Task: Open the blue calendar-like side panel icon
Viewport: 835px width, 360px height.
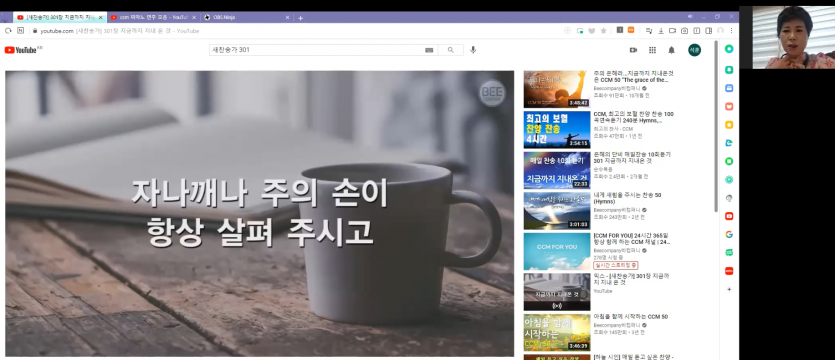Action: [x=729, y=88]
